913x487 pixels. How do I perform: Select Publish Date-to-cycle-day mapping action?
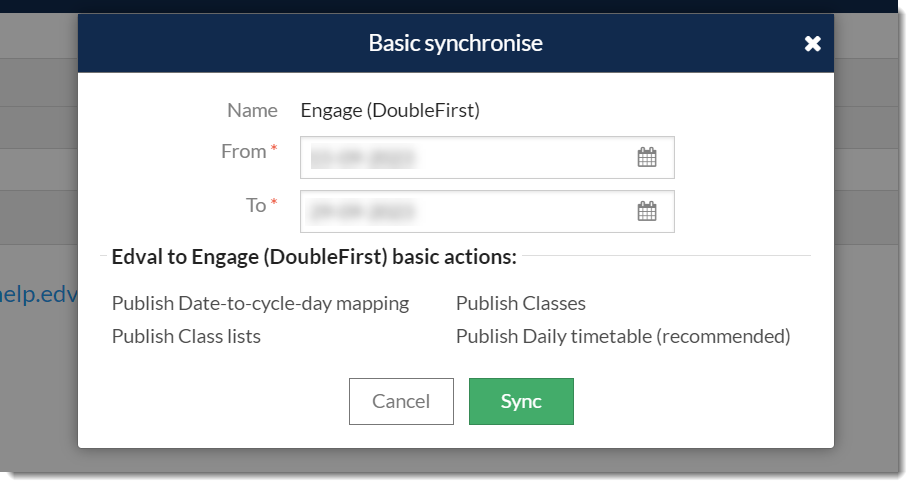(x=260, y=304)
